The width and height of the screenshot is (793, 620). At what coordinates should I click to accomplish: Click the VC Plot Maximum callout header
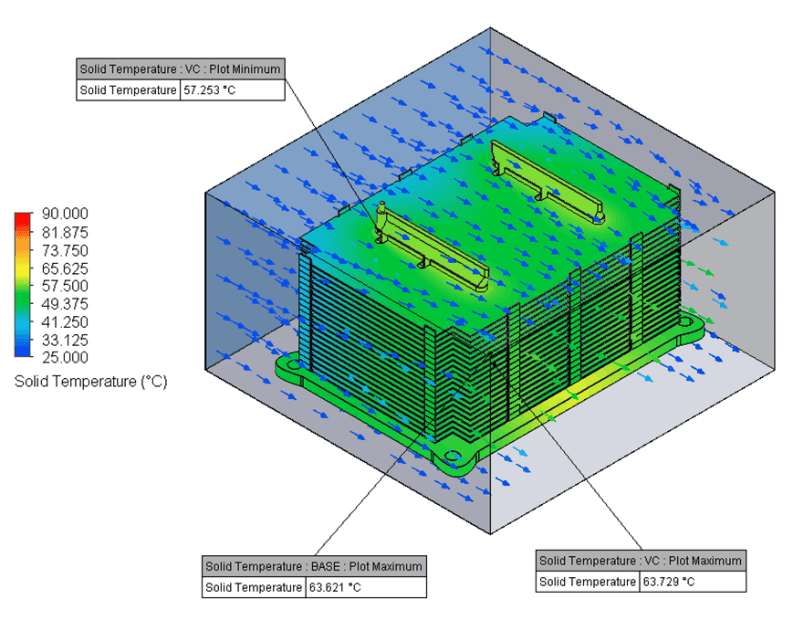coord(640,560)
